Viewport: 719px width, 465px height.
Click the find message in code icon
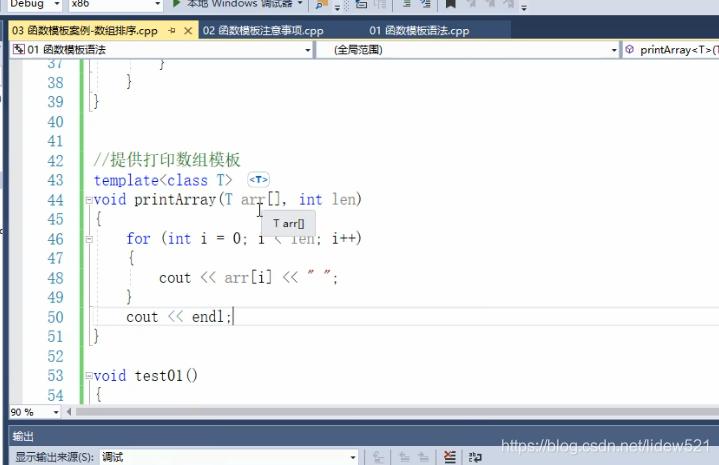click(378, 457)
